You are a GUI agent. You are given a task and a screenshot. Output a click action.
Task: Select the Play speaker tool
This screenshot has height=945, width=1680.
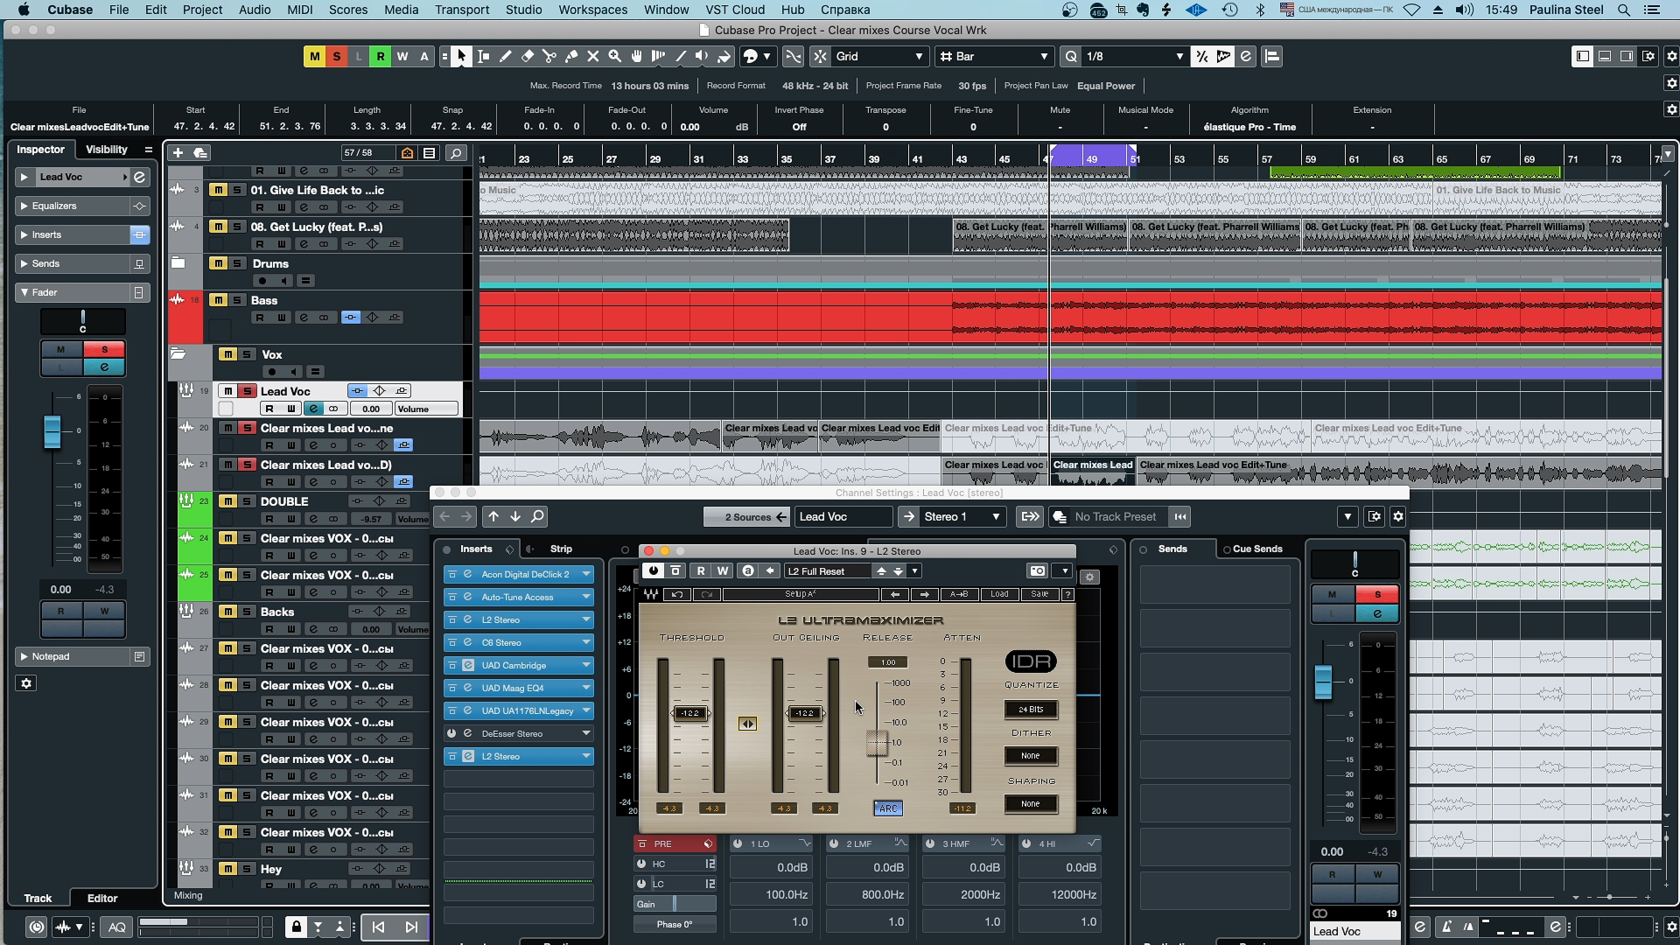coord(702,57)
